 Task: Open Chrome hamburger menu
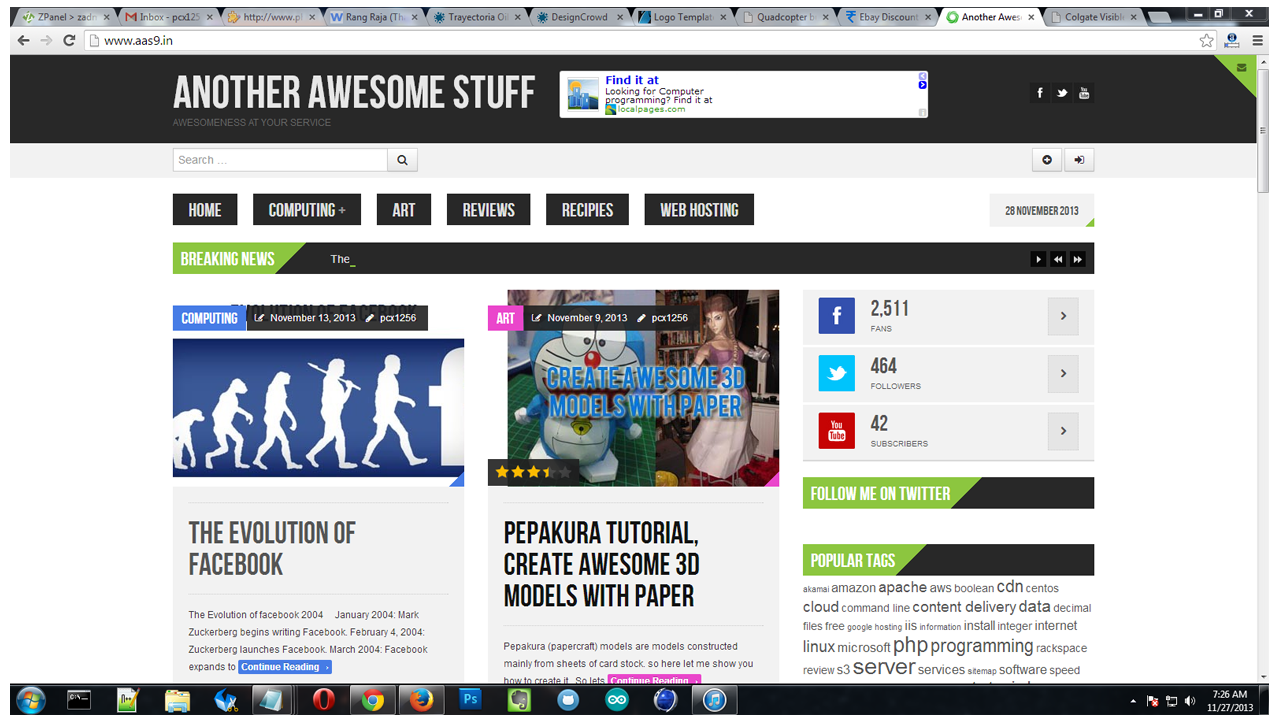[1258, 40]
